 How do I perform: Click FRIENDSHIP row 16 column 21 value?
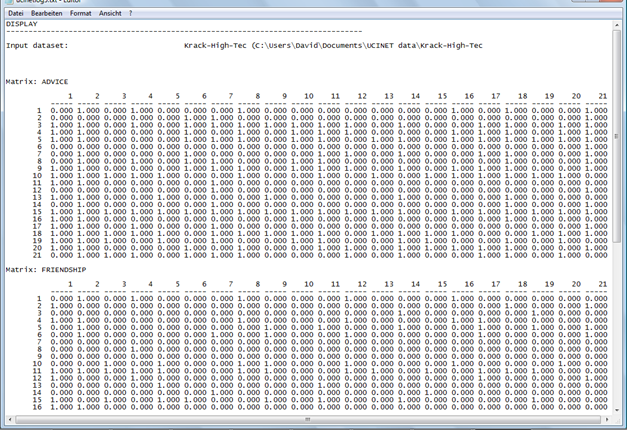596,407
